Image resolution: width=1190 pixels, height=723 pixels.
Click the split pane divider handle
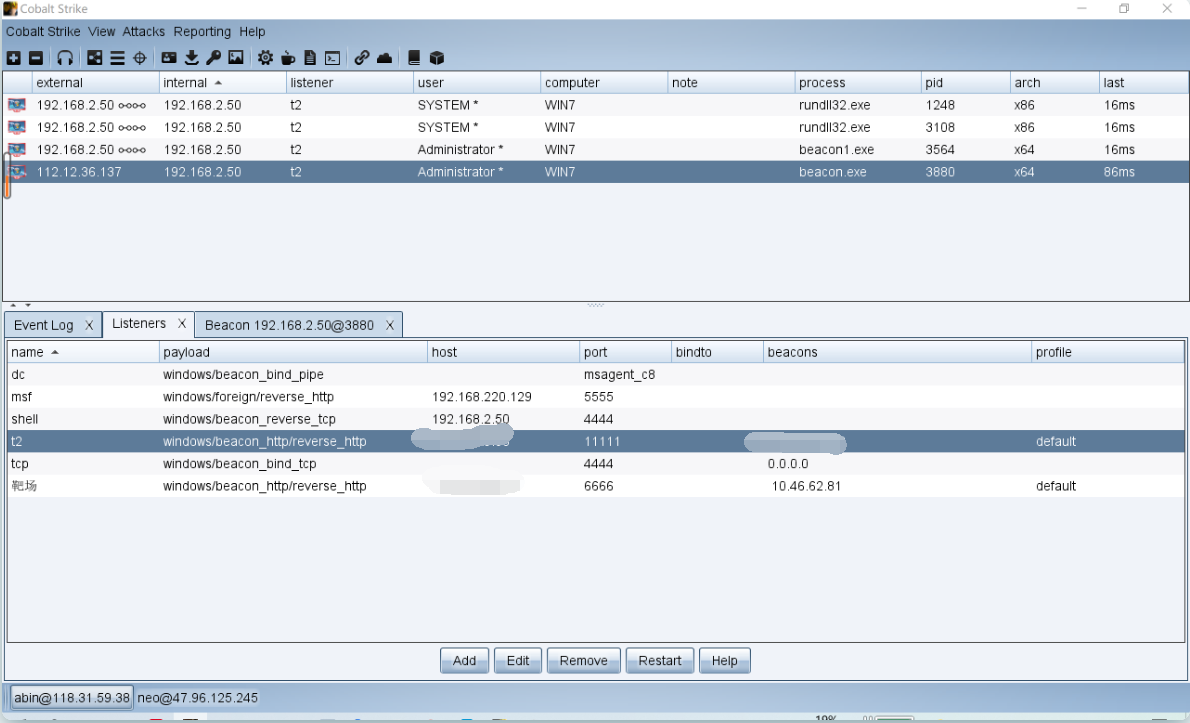[596, 305]
